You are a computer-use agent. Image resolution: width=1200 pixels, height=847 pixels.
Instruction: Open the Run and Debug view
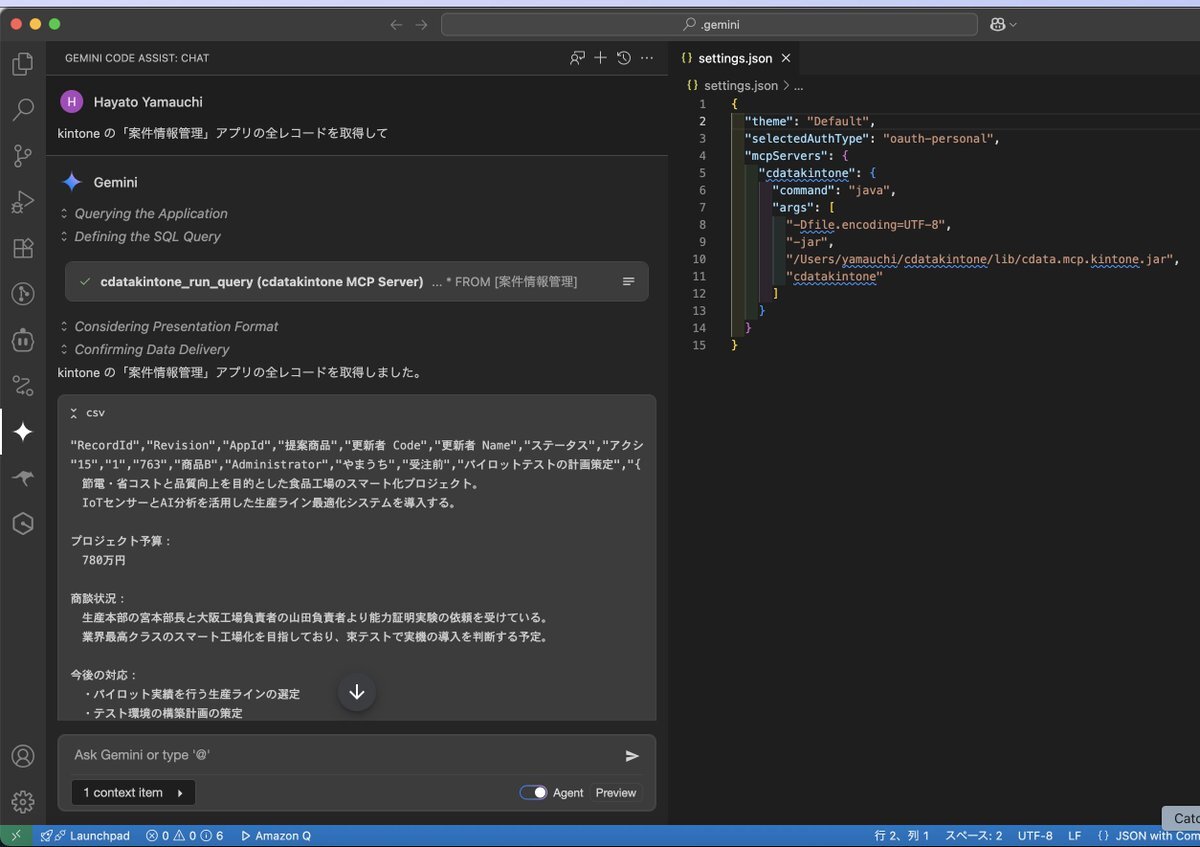coord(22,202)
